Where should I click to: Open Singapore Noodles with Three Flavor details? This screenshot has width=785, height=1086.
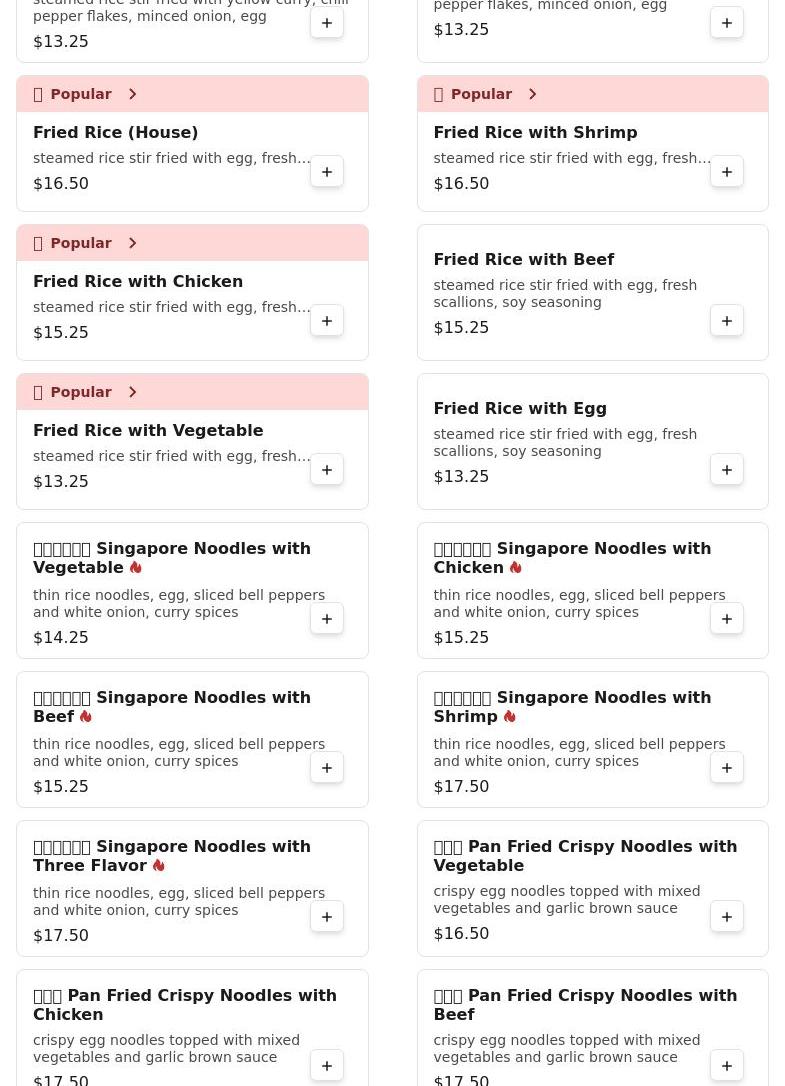coord(171,856)
